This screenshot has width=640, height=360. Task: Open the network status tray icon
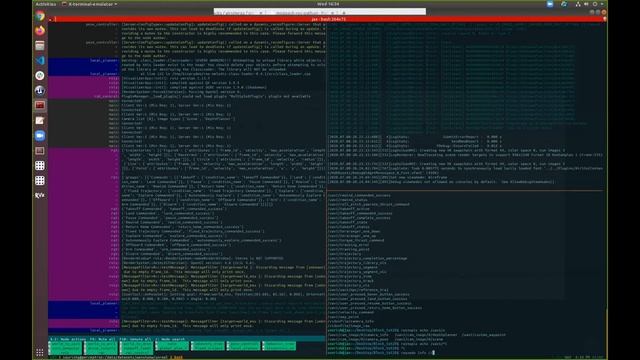click(x=578, y=4)
